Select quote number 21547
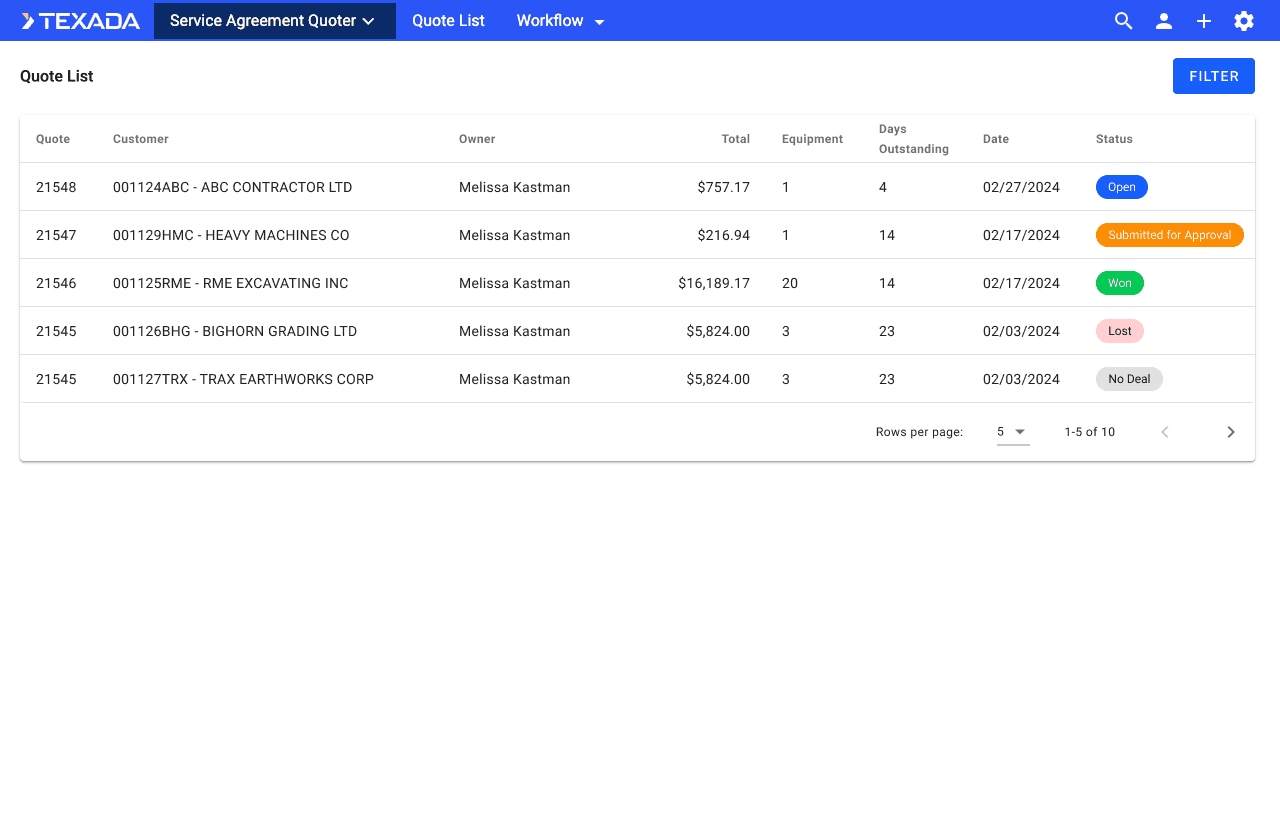1280x832 pixels. (56, 235)
